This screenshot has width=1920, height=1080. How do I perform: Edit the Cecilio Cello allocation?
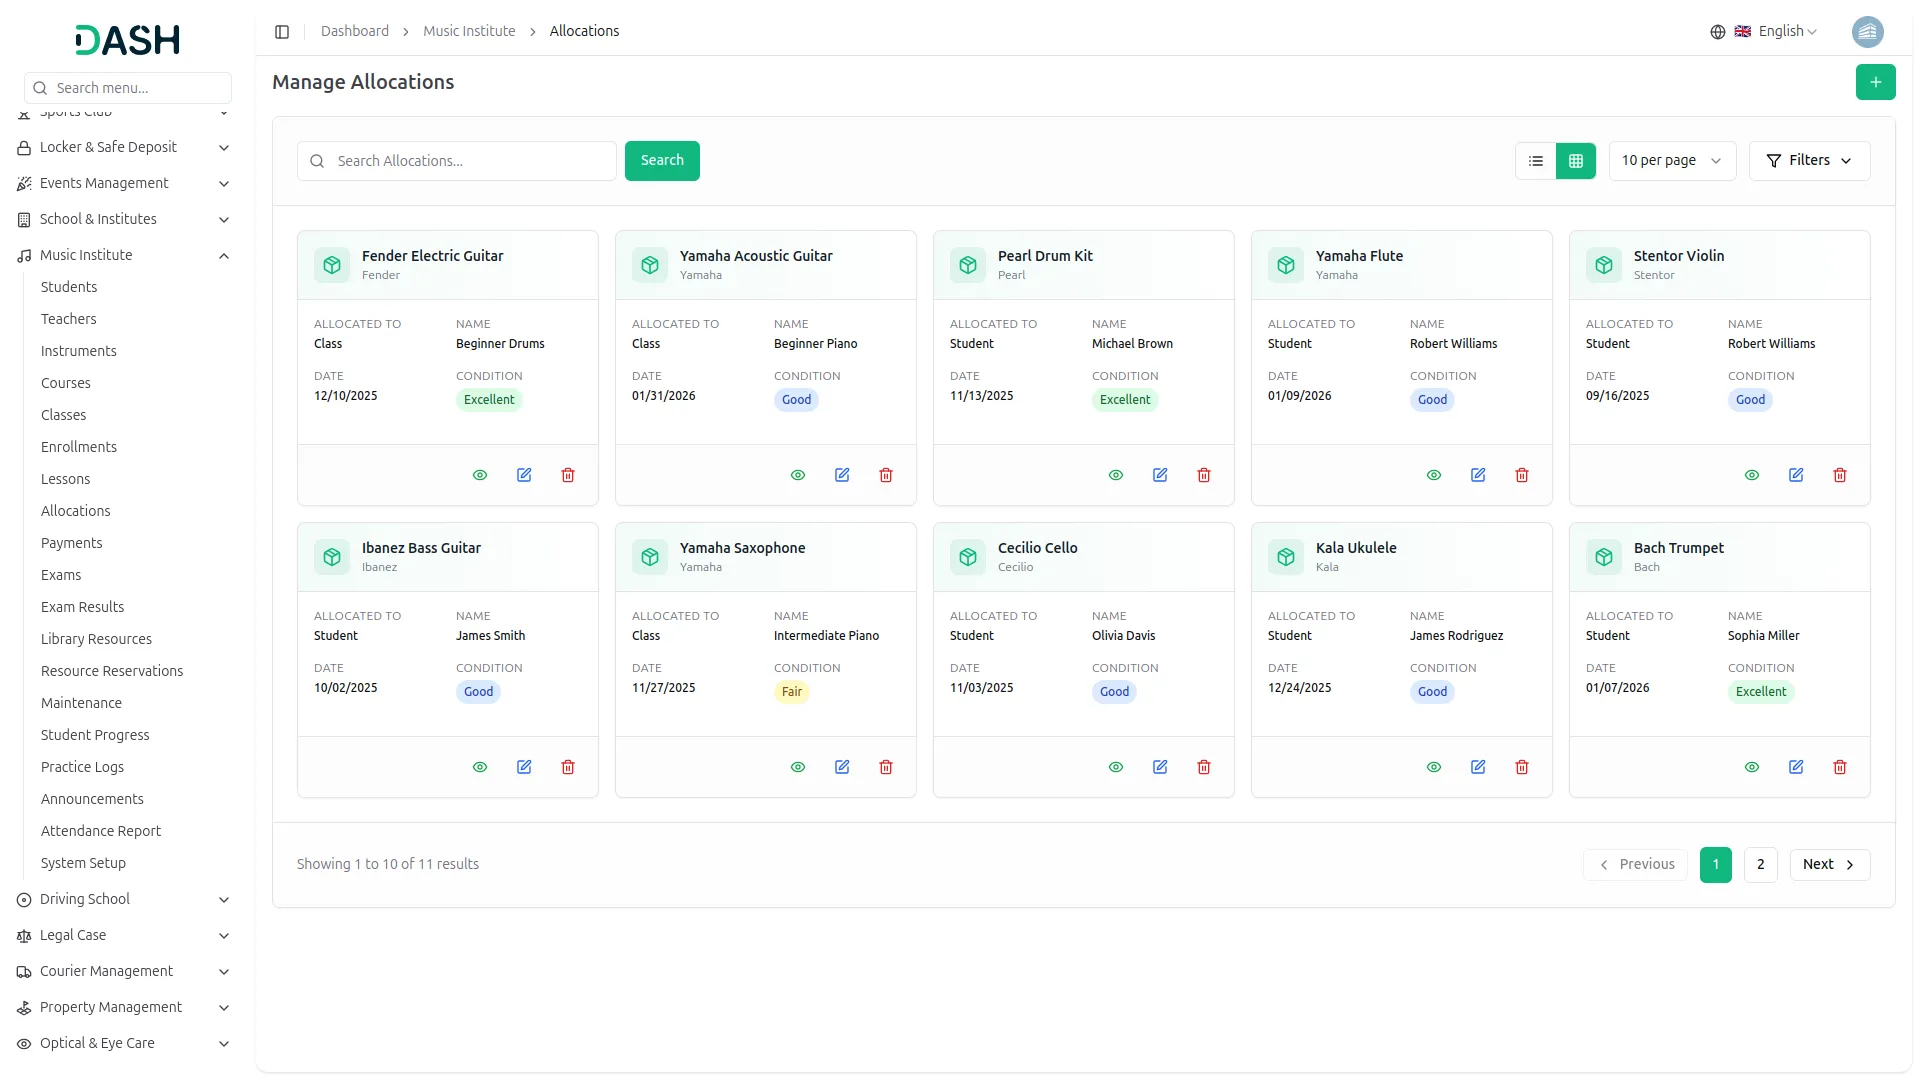[1160, 767]
